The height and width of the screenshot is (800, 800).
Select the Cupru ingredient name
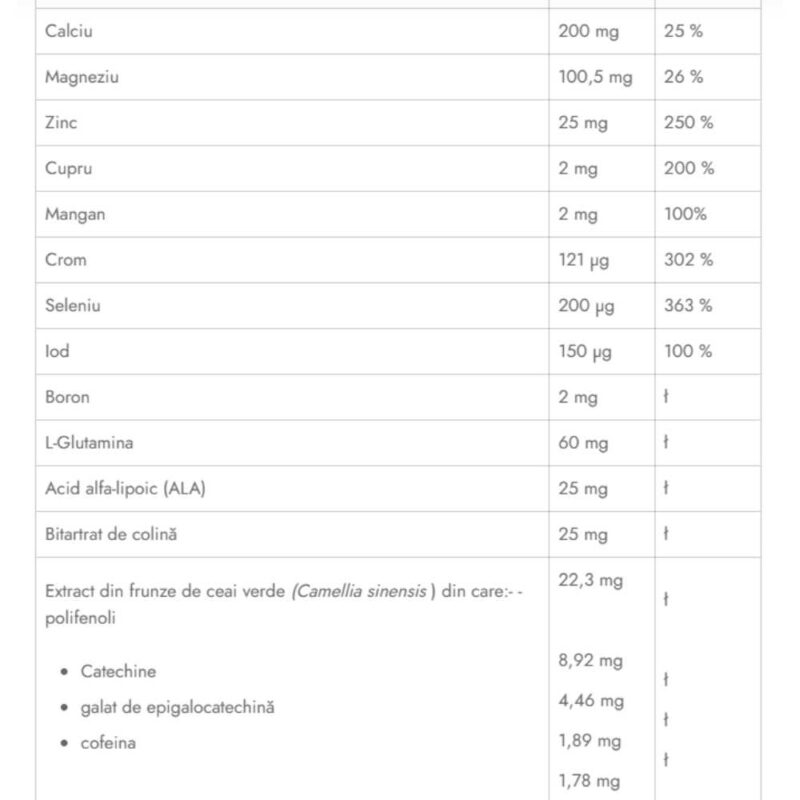[x=69, y=168]
